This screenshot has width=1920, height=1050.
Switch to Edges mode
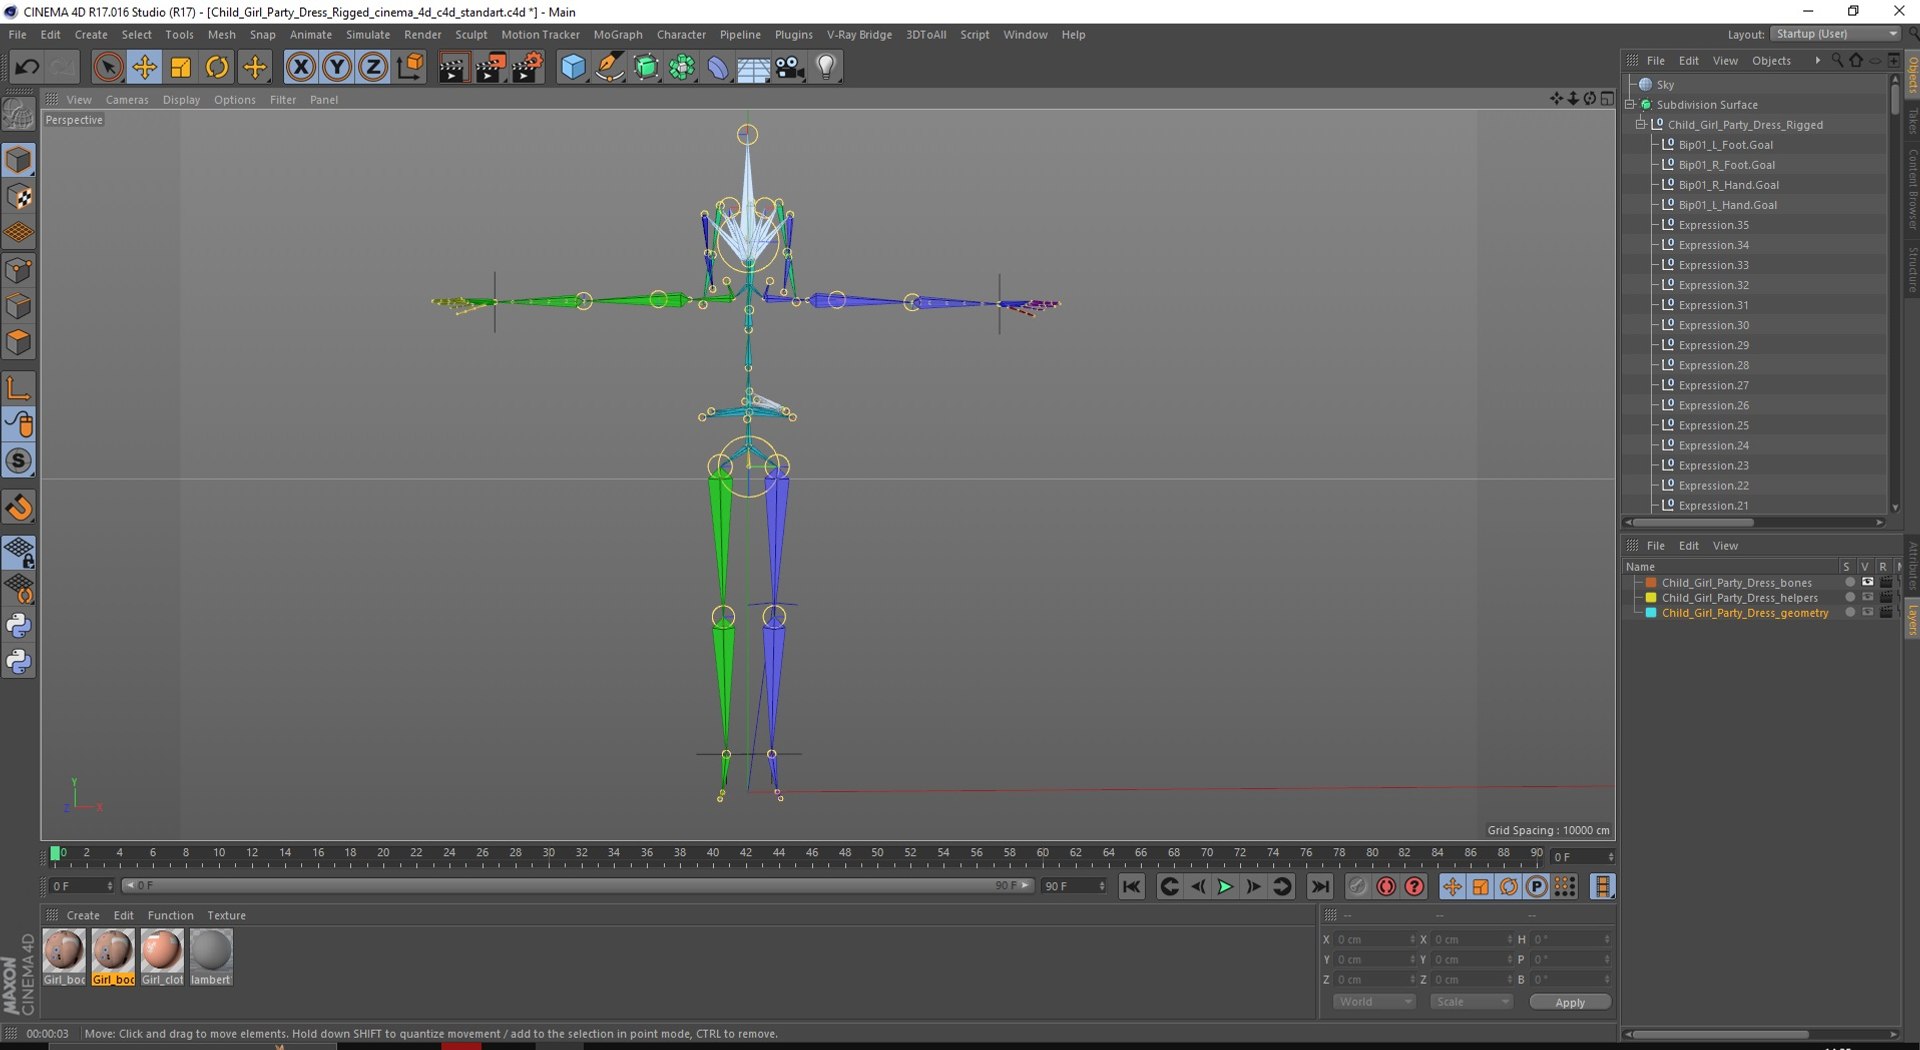(19, 306)
